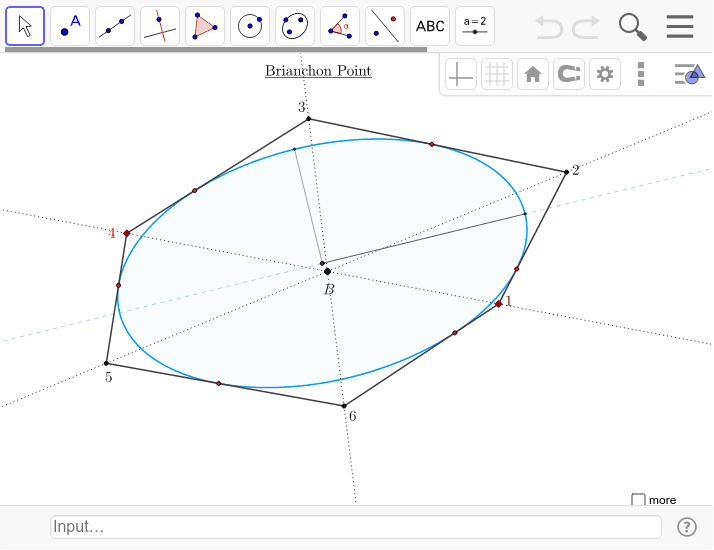Select the Angle measurement tool

tap(340, 26)
